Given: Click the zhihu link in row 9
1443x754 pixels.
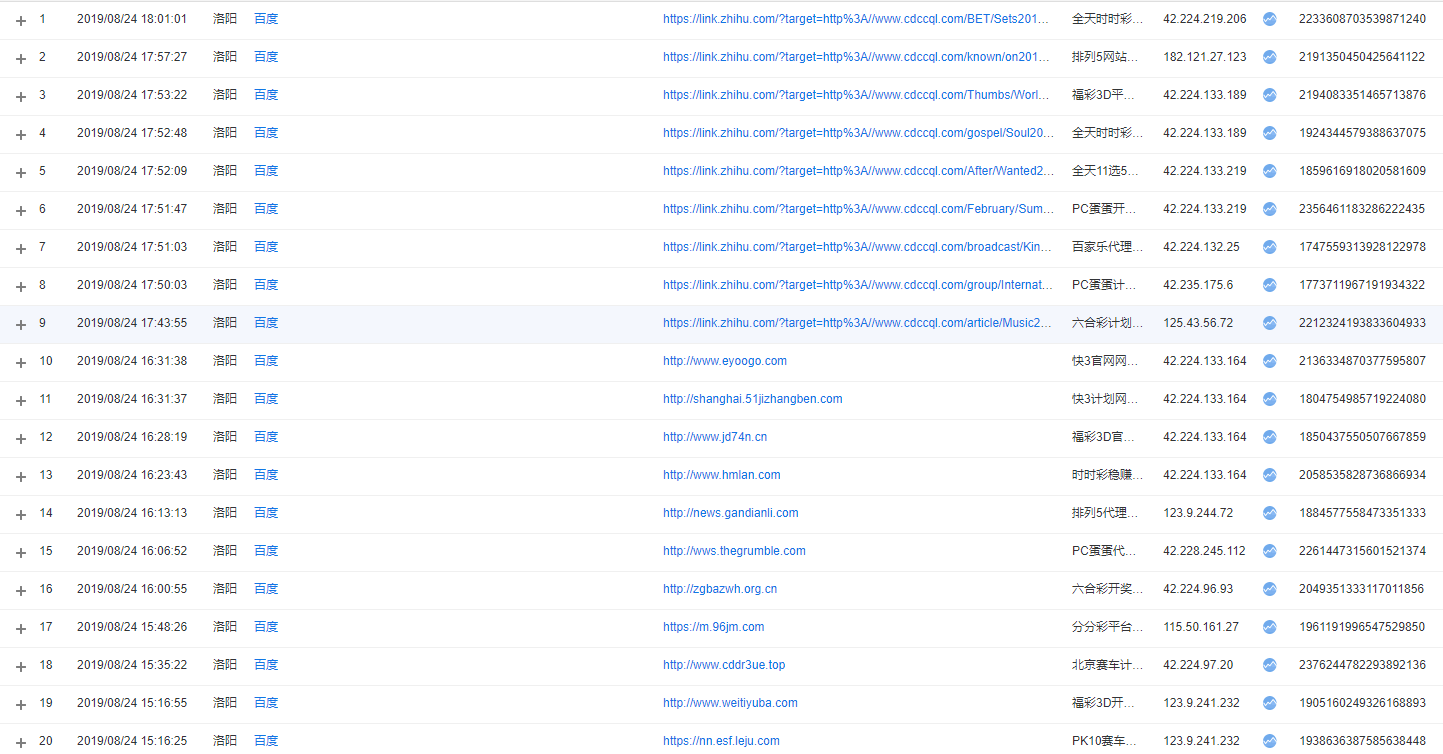Looking at the screenshot, I should 857,323.
